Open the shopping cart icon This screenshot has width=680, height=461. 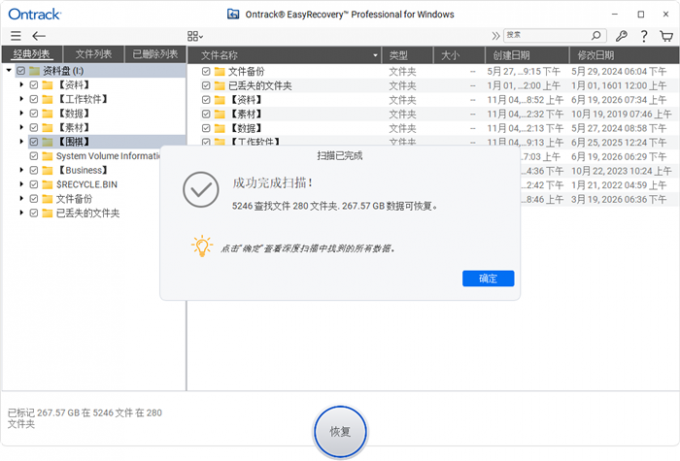click(667, 36)
